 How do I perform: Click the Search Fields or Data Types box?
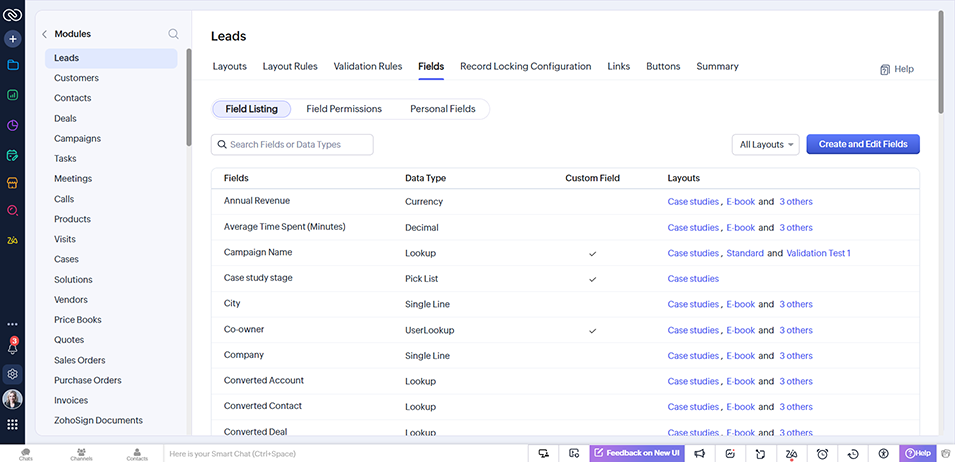coord(292,145)
